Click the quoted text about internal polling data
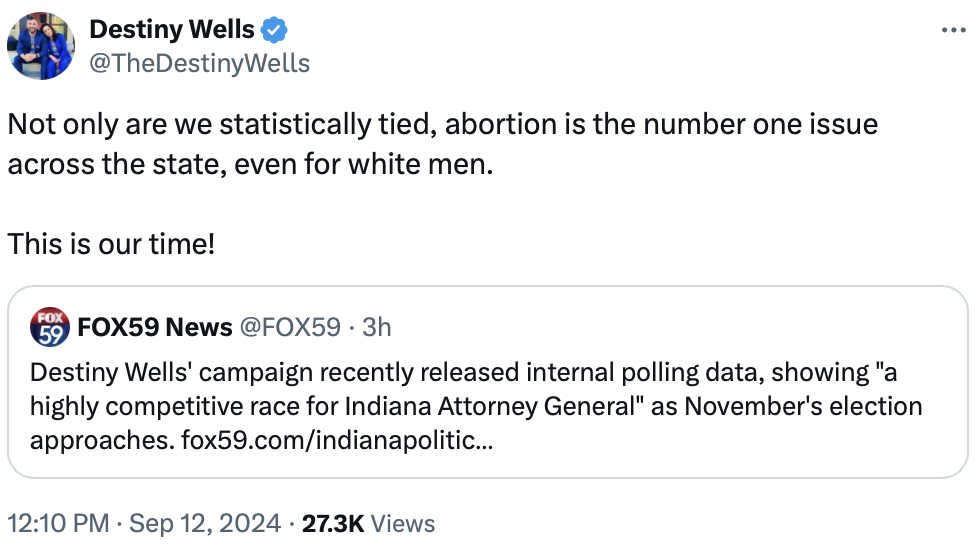The image size is (976, 556). [476, 406]
